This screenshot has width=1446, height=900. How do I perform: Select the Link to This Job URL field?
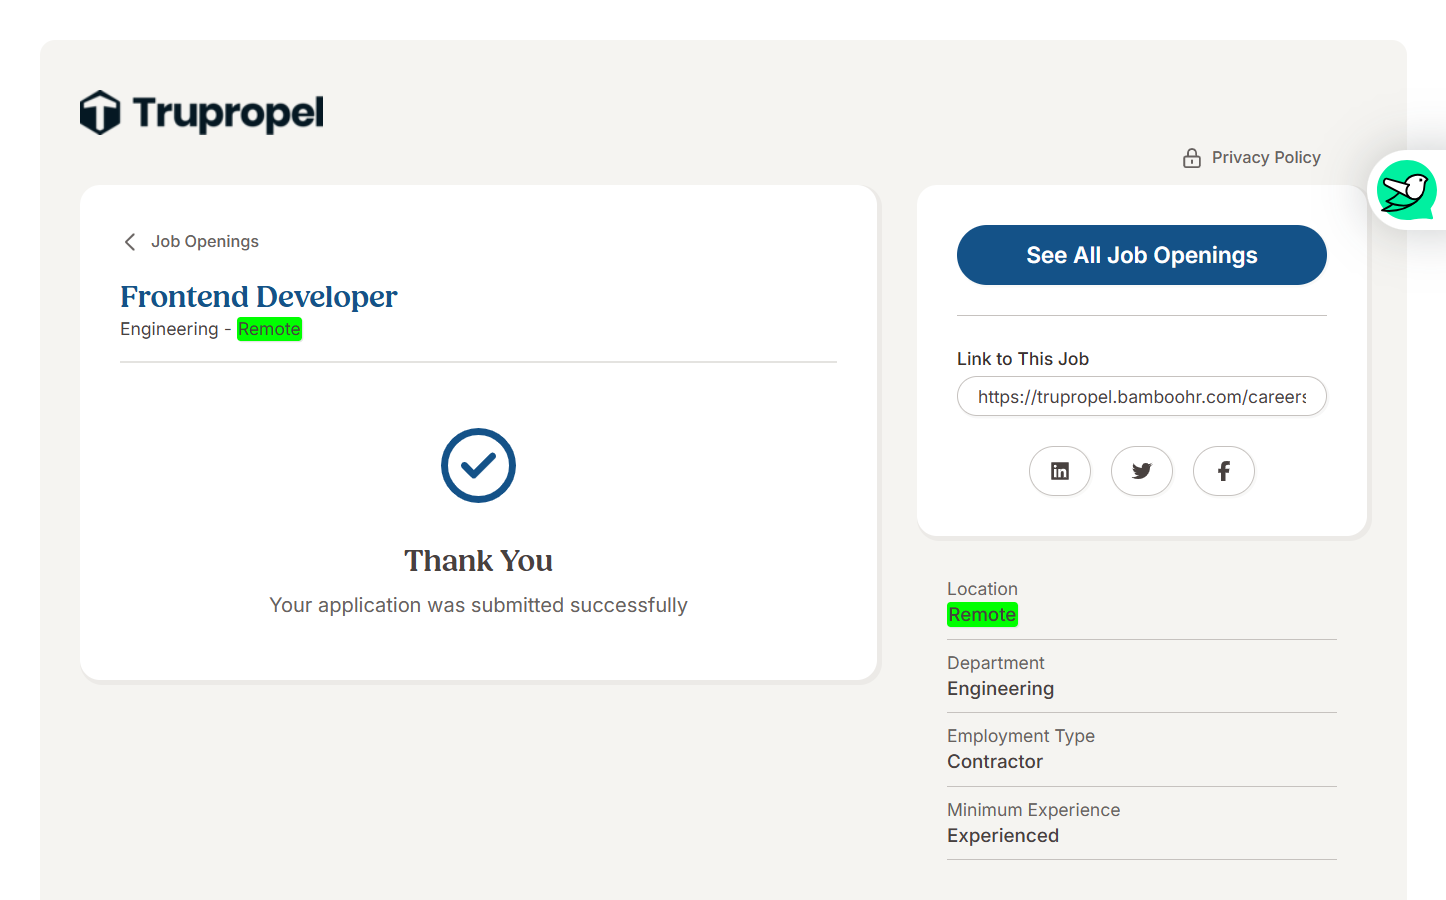click(1141, 397)
